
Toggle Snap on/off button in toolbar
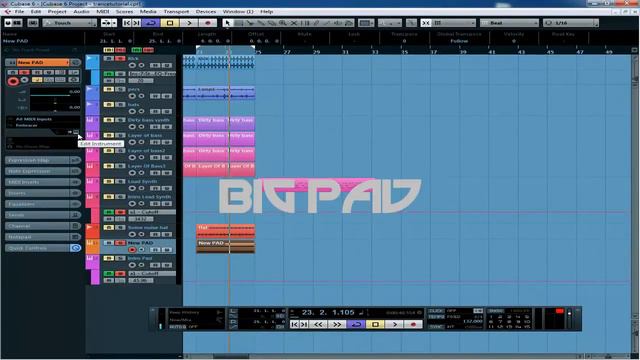point(426,23)
